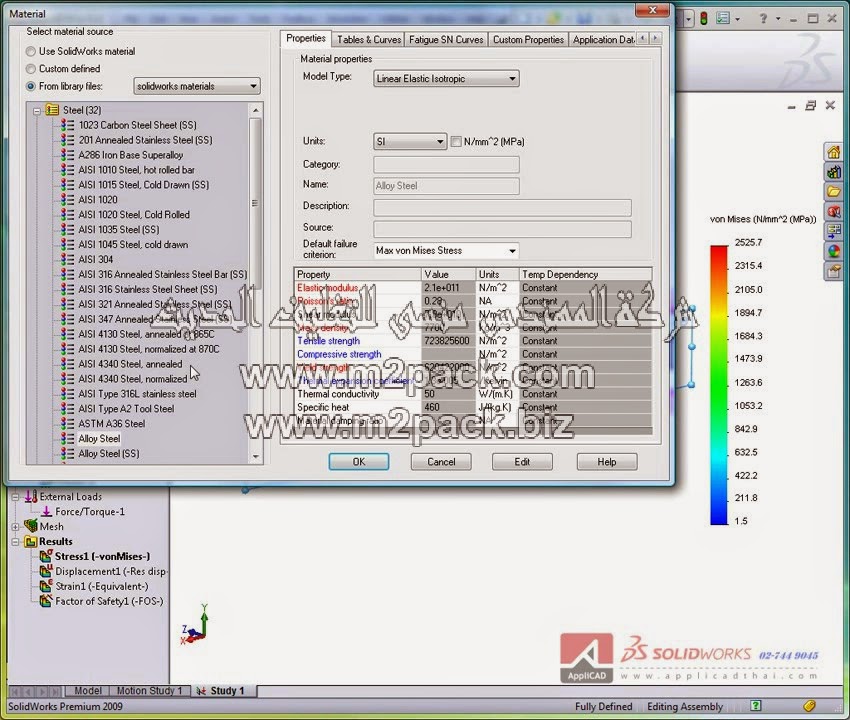Open the Default failure criterion dropdown

click(x=446, y=250)
